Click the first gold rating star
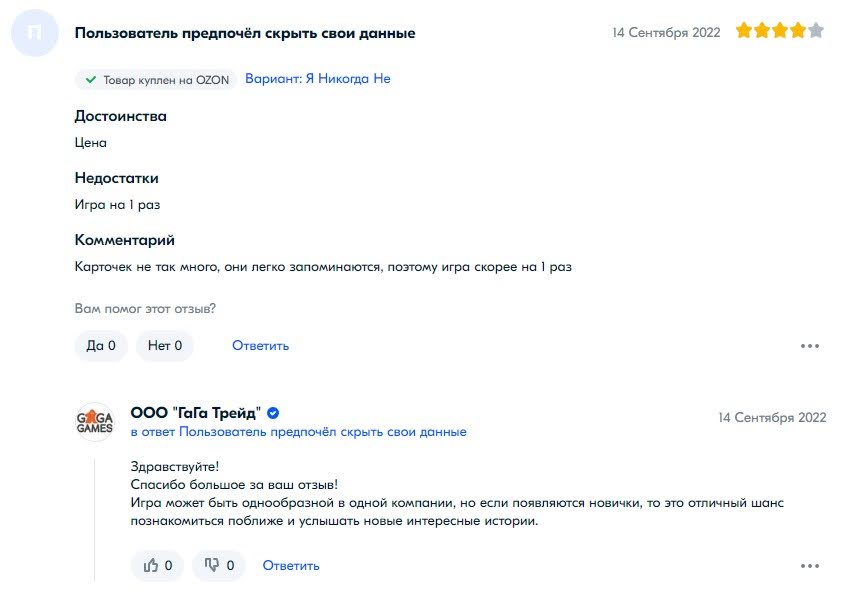 pyautogui.click(x=744, y=31)
